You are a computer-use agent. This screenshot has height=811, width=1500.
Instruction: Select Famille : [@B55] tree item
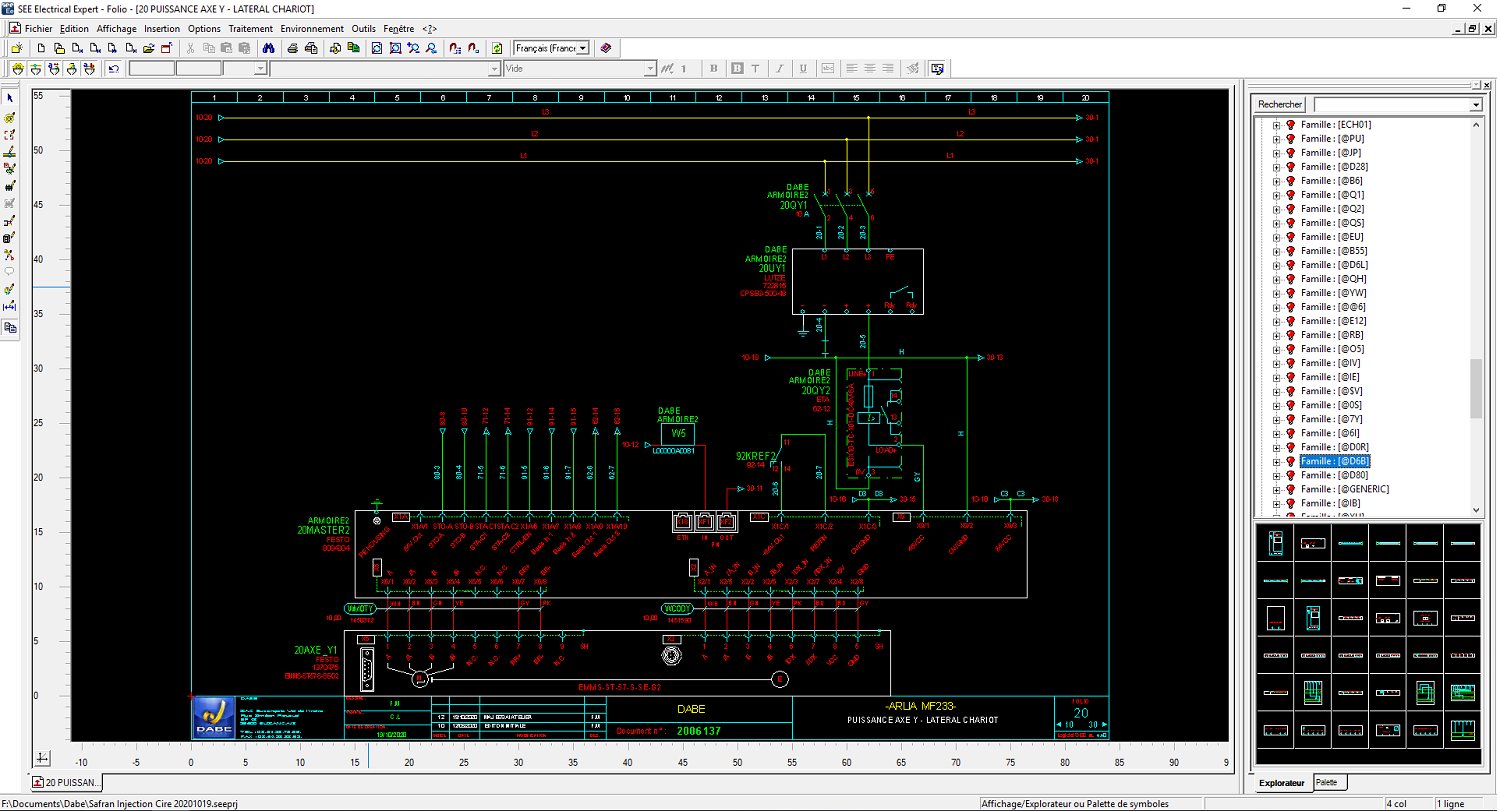click(1334, 251)
